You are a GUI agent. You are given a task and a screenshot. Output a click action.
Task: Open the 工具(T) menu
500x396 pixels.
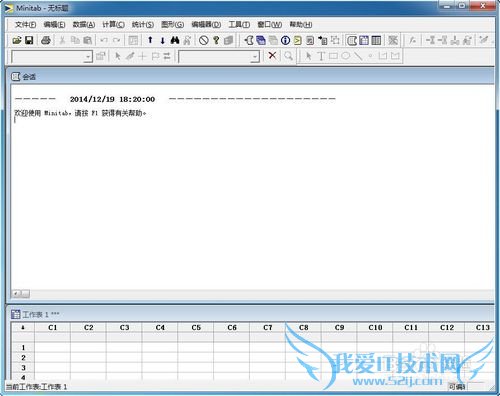[x=239, y=24]
